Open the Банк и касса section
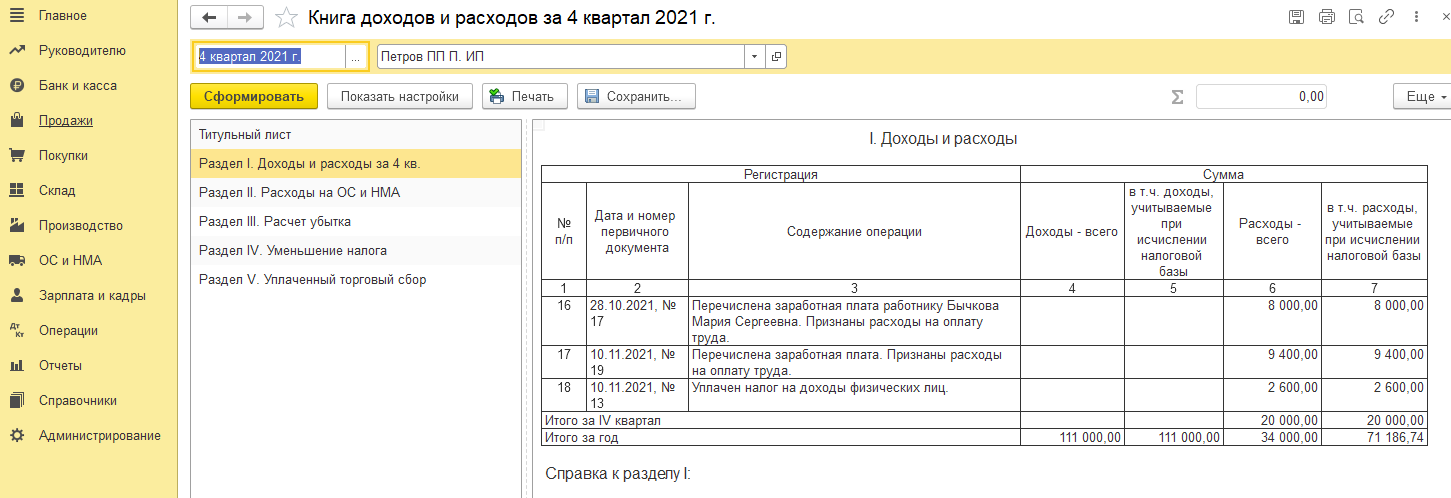Screen dimensions: 1451x498 [77, 86]
